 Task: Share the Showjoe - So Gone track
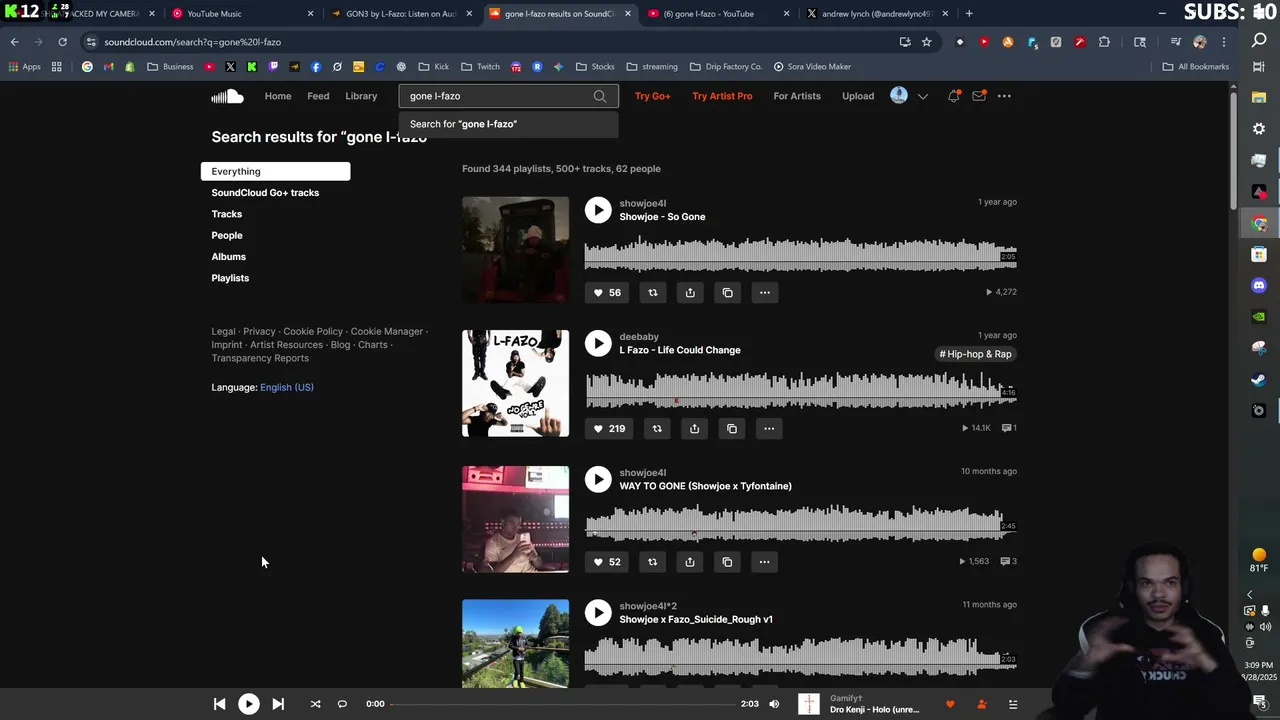point(690,293)
